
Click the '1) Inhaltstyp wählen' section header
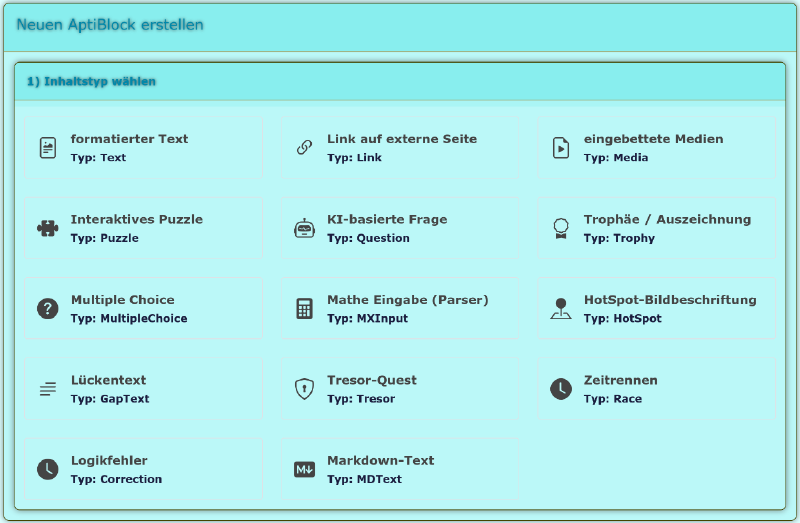400,82
